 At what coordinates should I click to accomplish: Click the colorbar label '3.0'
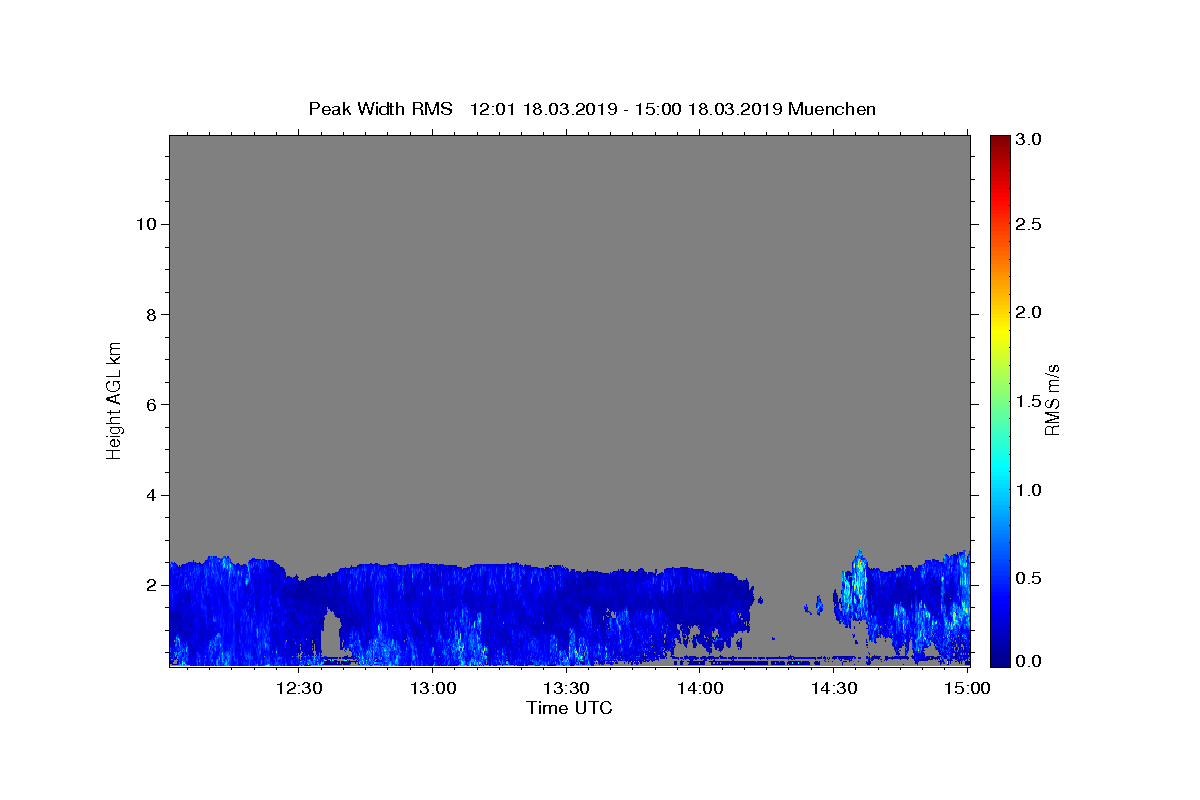[x=1029, y=140]
